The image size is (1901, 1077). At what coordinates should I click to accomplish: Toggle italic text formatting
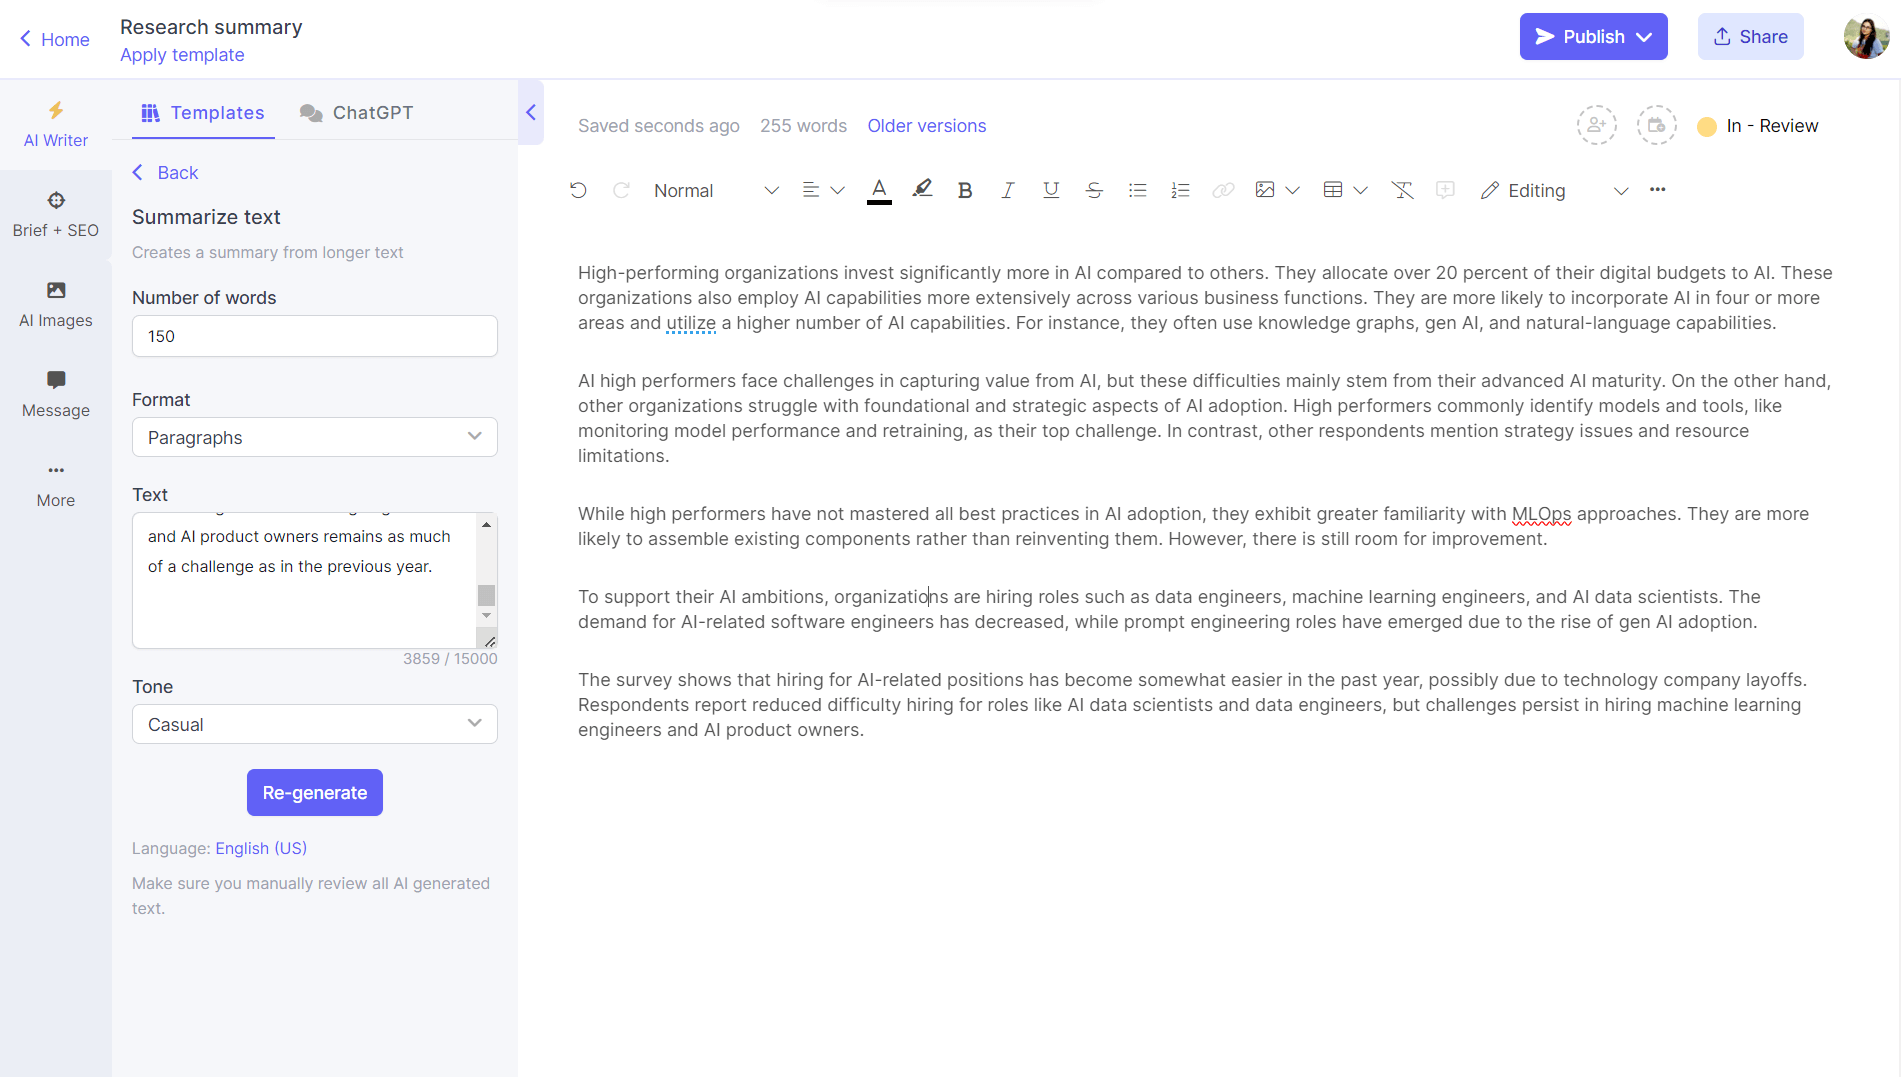tap(1007, 190)
